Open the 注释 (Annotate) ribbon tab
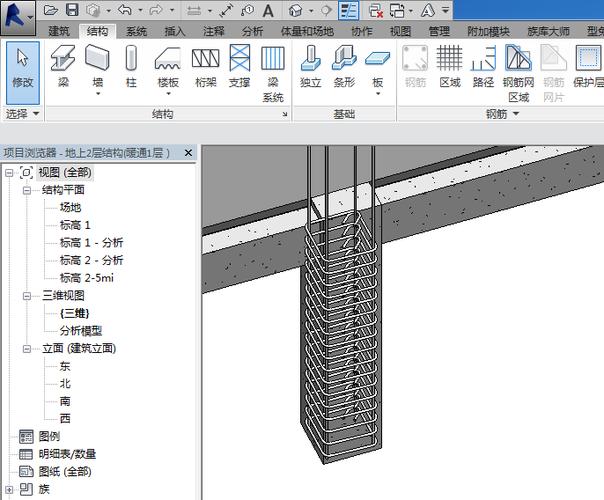The image size is (604, 500). [x=213, y=32]
